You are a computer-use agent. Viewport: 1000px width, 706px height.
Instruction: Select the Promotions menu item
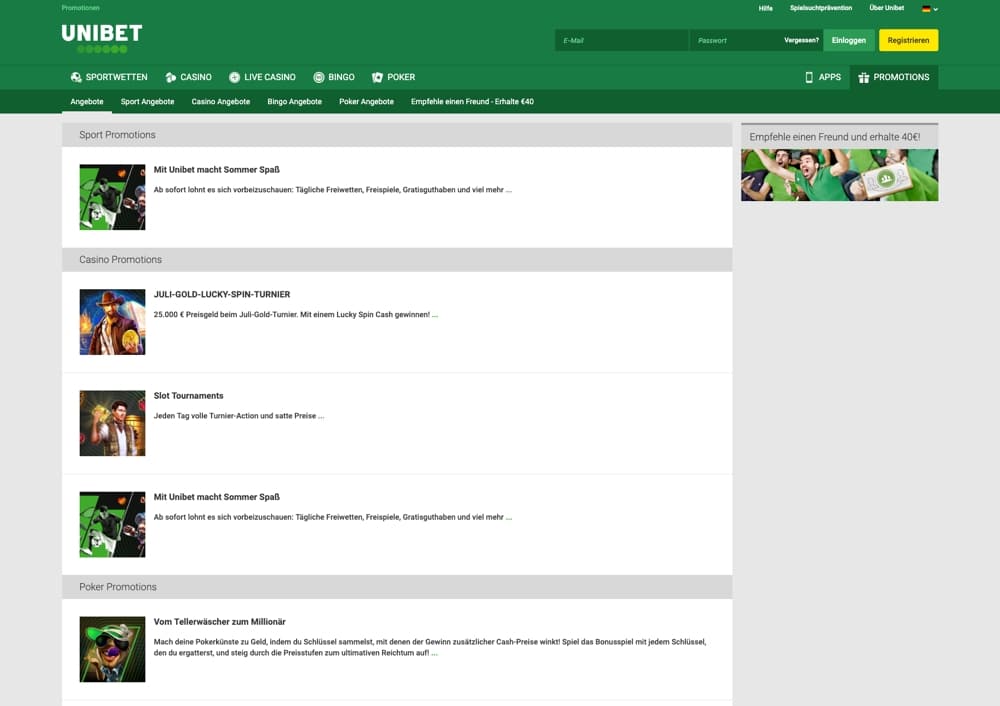[x=894, y=77]
